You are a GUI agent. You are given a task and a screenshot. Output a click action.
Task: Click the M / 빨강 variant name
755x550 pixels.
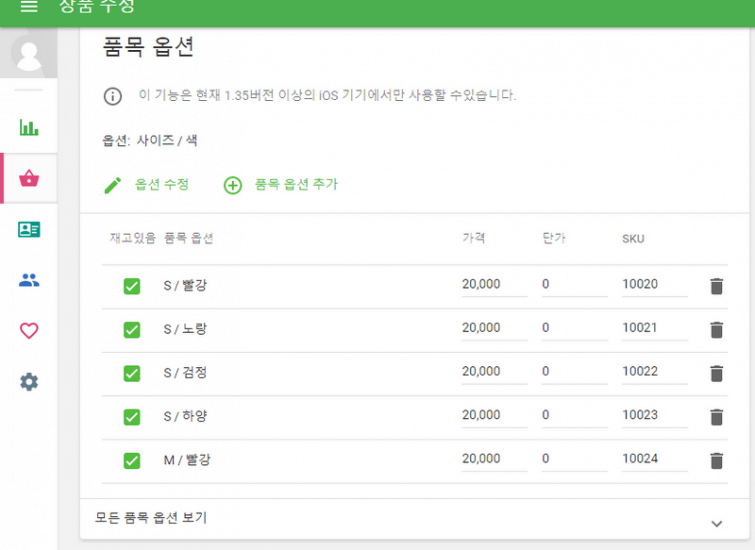click(x=187, y=459)
